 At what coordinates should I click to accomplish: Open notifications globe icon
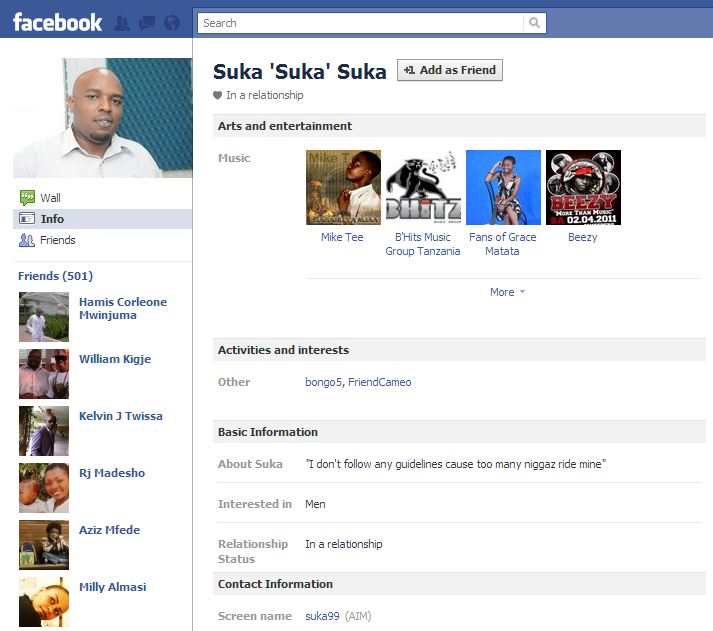point(172,22)
